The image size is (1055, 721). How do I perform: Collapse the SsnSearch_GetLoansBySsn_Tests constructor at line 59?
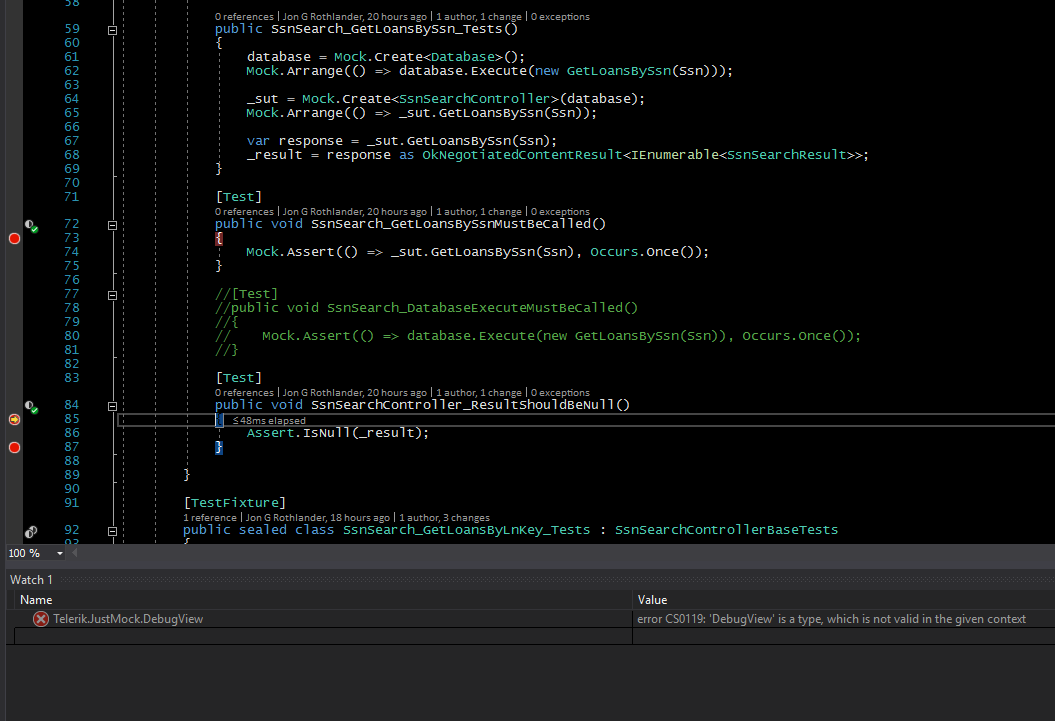point(112,30)
